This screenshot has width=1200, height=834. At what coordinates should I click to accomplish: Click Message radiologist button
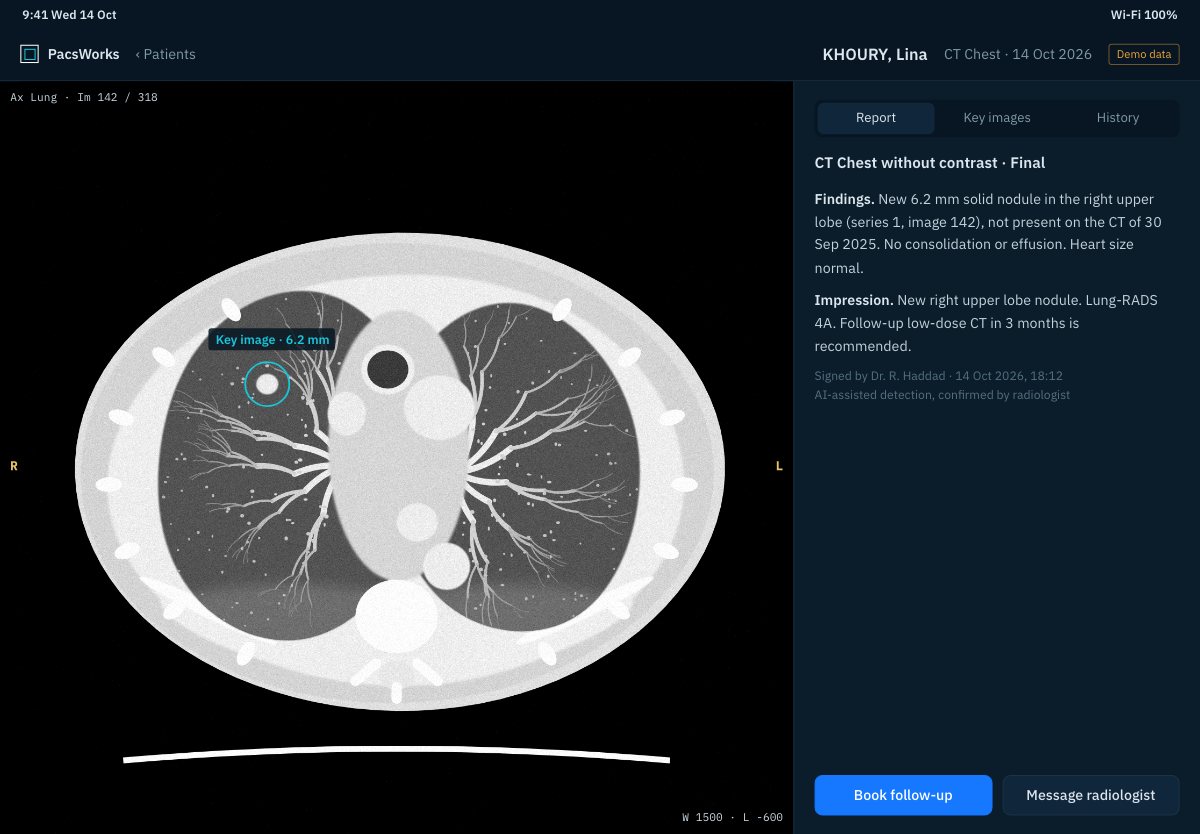pos(1091,795)
